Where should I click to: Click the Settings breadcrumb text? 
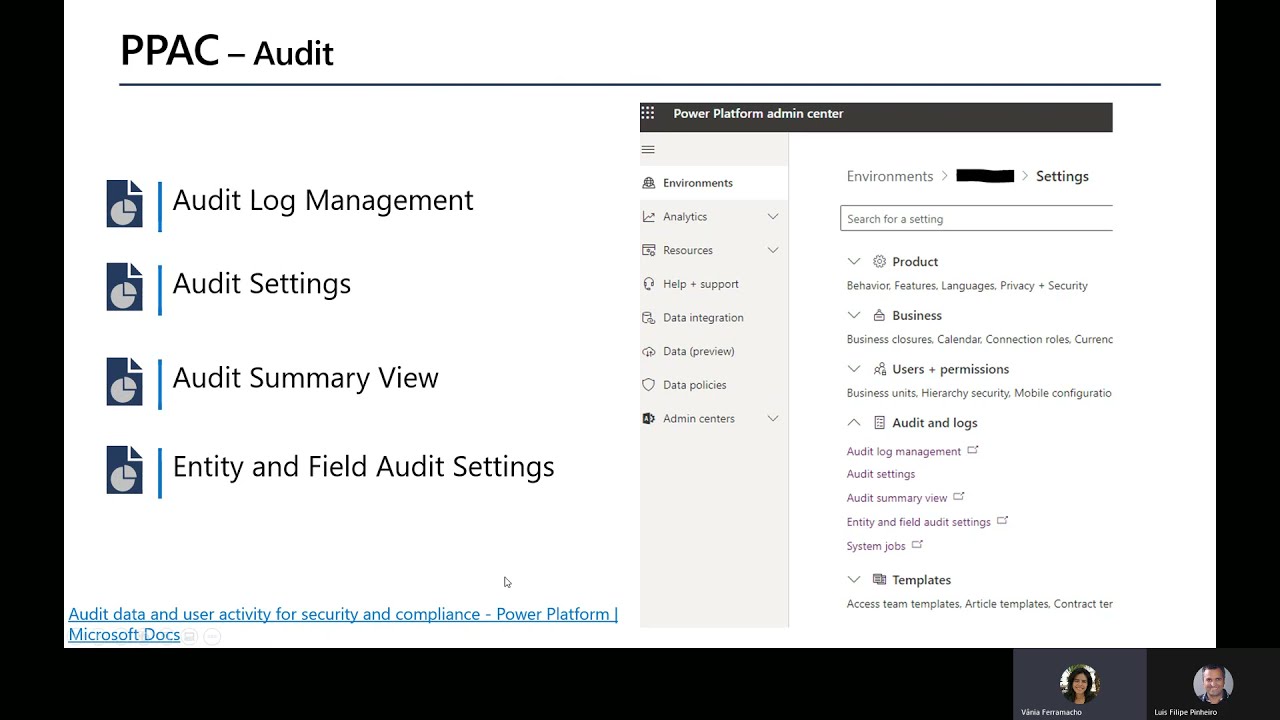1062,176
